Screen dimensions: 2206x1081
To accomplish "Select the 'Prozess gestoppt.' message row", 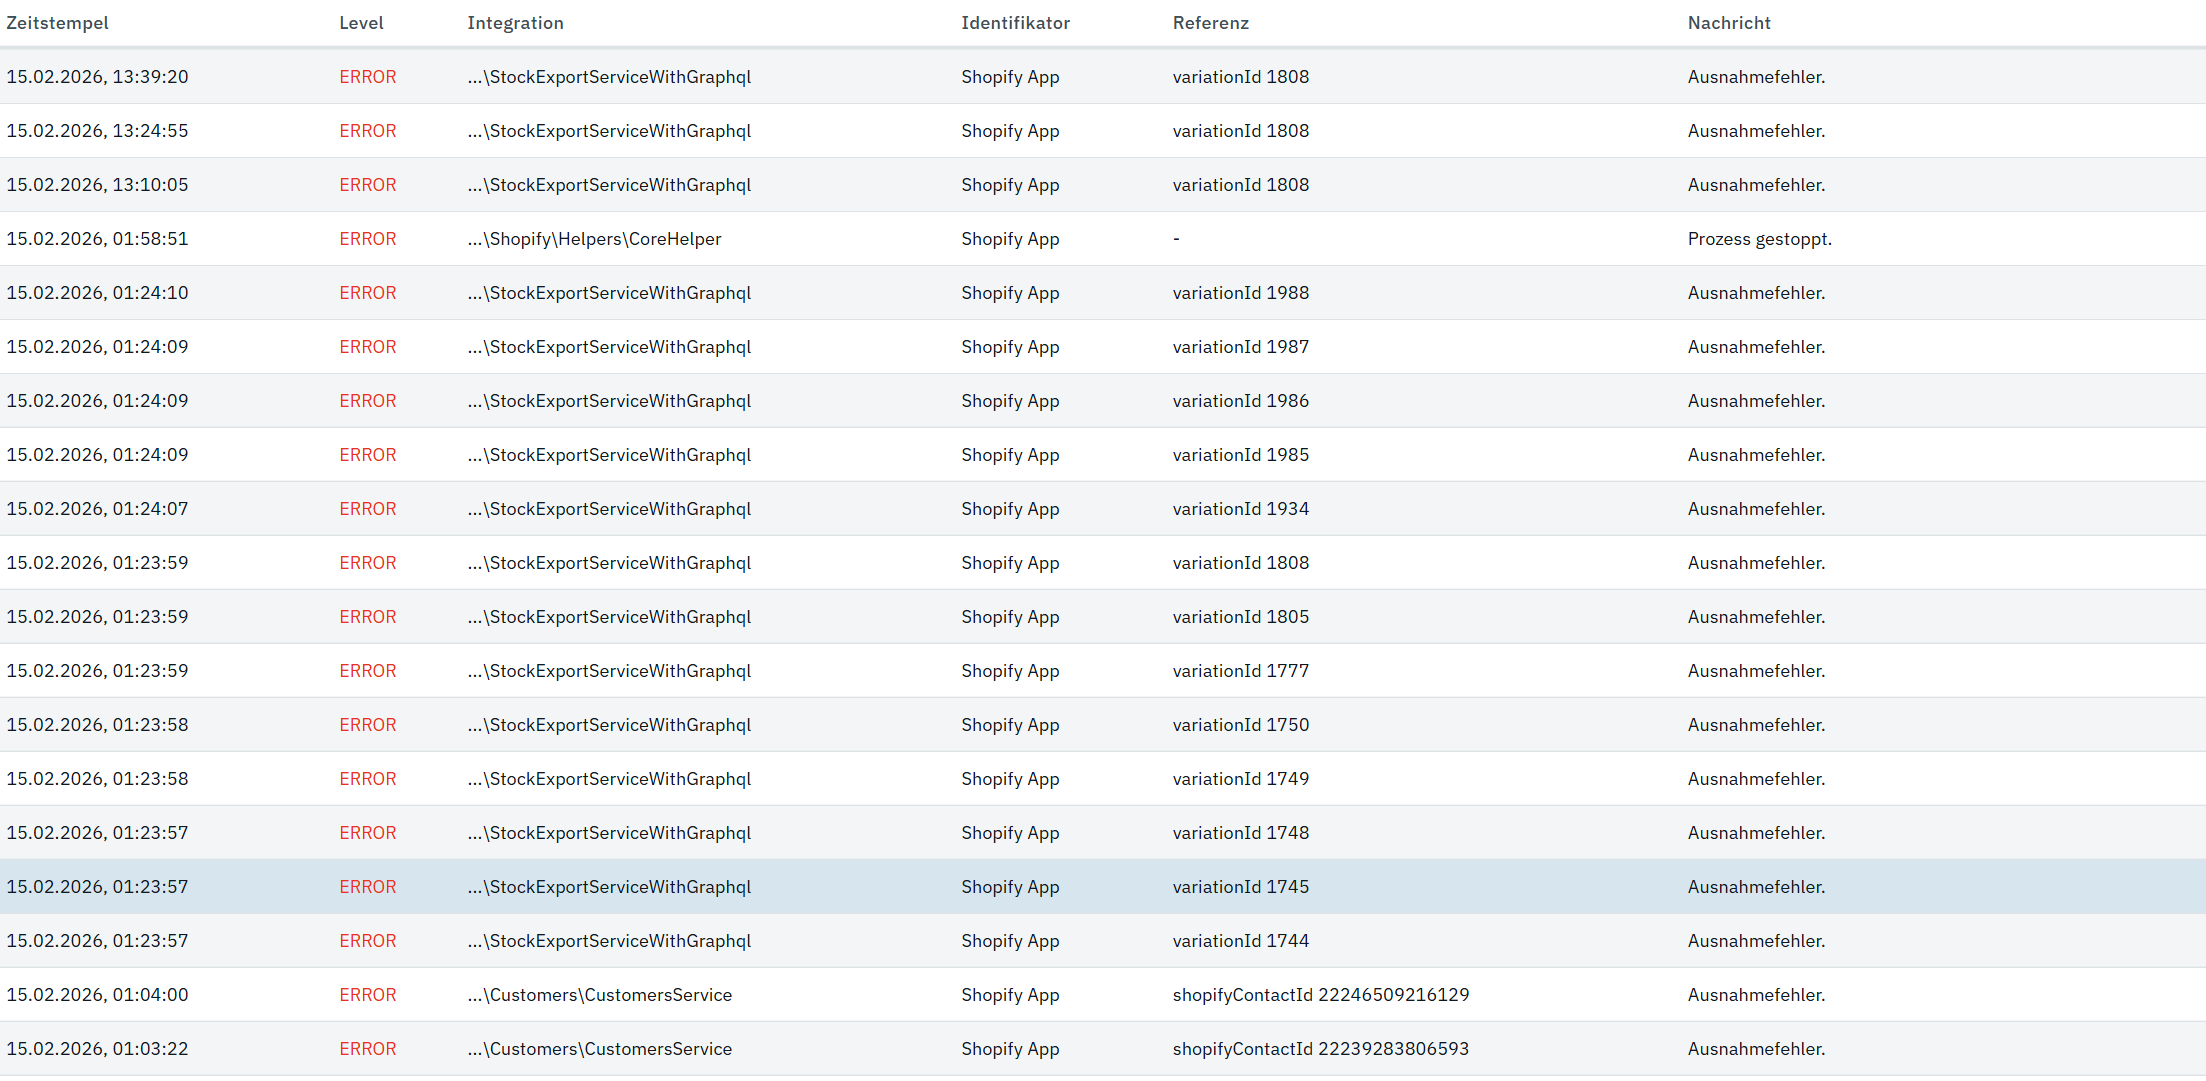I will [x=1759, y=239].
